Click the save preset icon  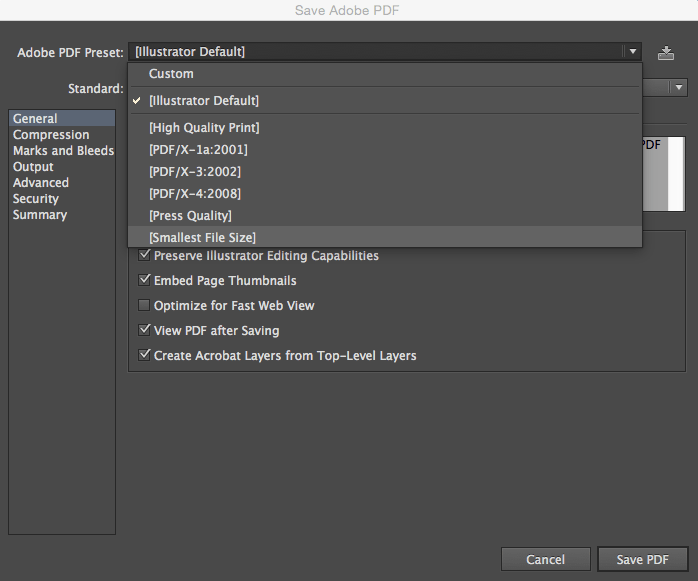[666, 53]
